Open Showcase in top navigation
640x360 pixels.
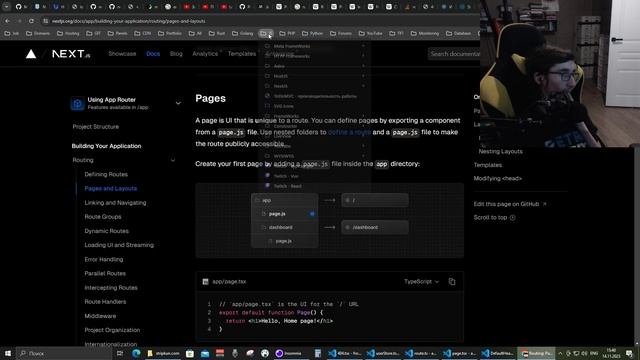coord(122,54)
